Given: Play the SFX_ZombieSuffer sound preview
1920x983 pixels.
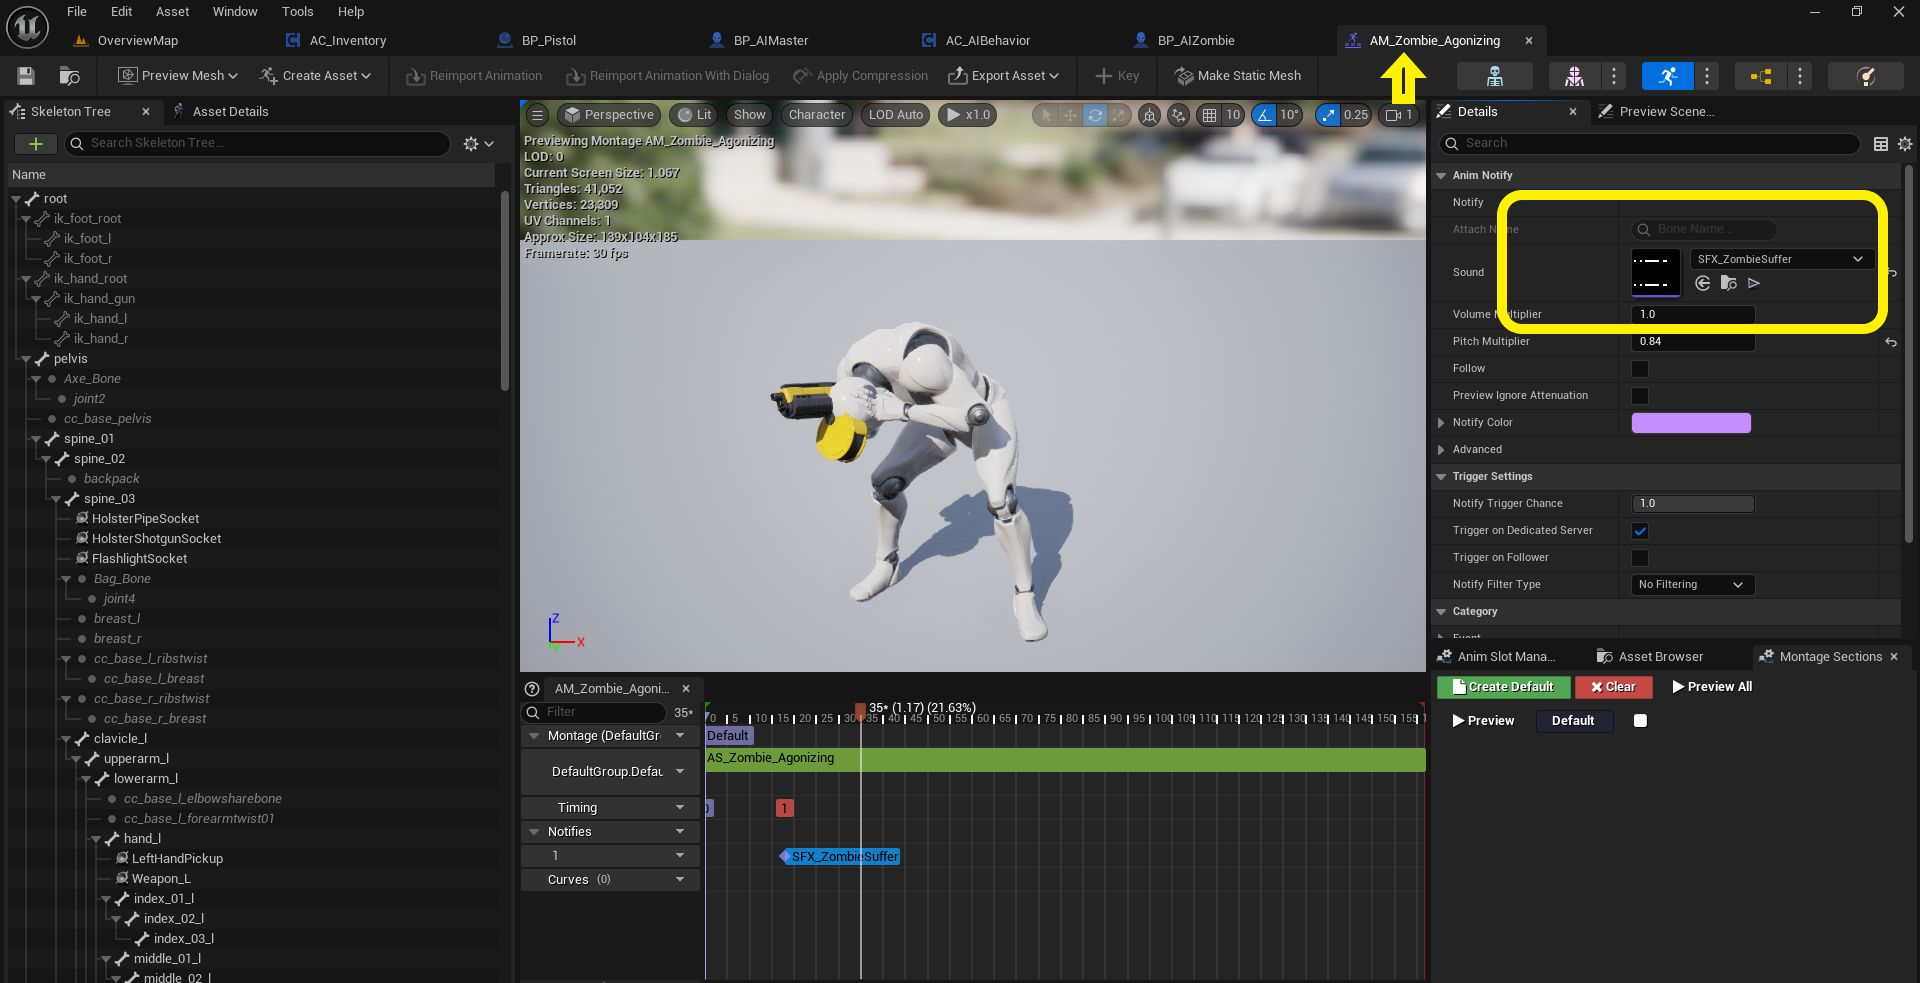Looking at the screenshot, I should point(1754,284).
